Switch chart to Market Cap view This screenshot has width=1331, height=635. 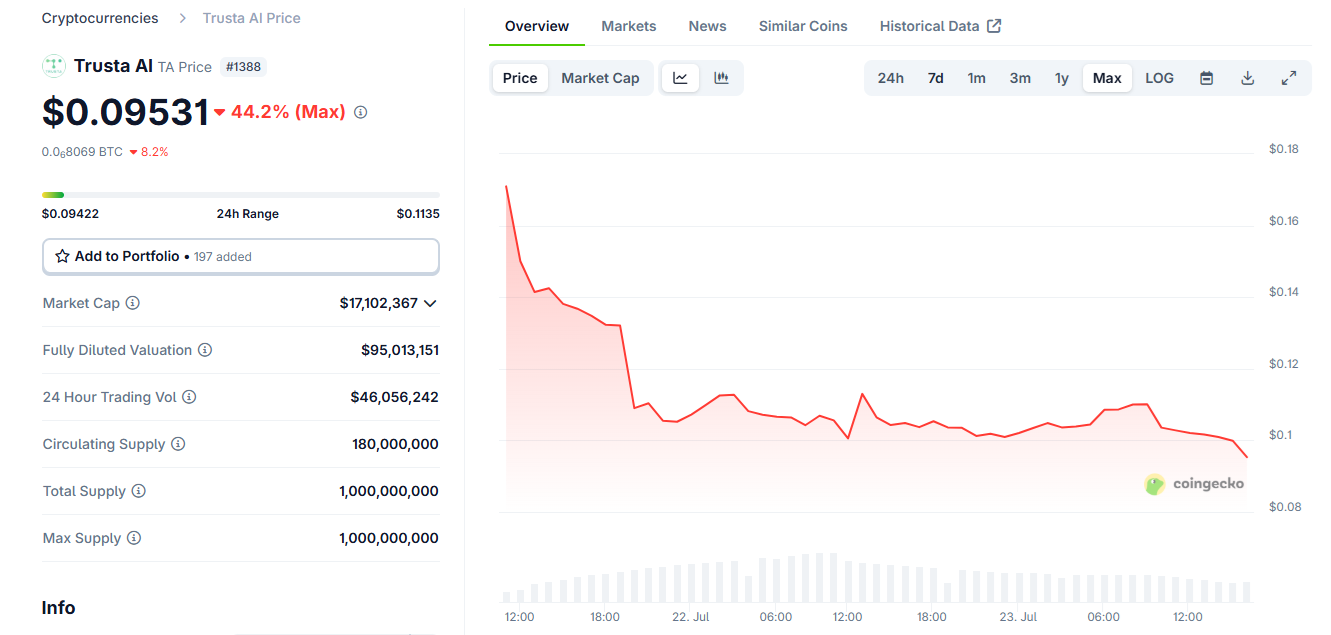click(600, 77)
